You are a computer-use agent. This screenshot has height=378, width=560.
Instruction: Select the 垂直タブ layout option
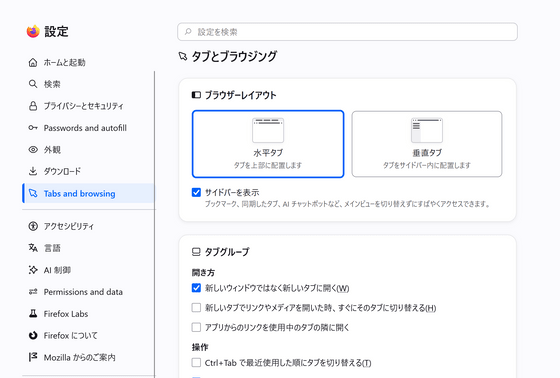(427, 144)
